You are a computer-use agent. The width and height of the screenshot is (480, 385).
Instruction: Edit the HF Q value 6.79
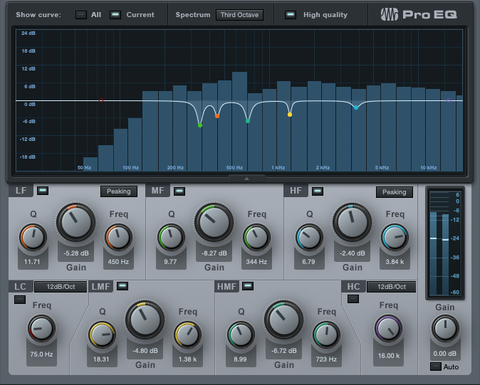point(308,262)
